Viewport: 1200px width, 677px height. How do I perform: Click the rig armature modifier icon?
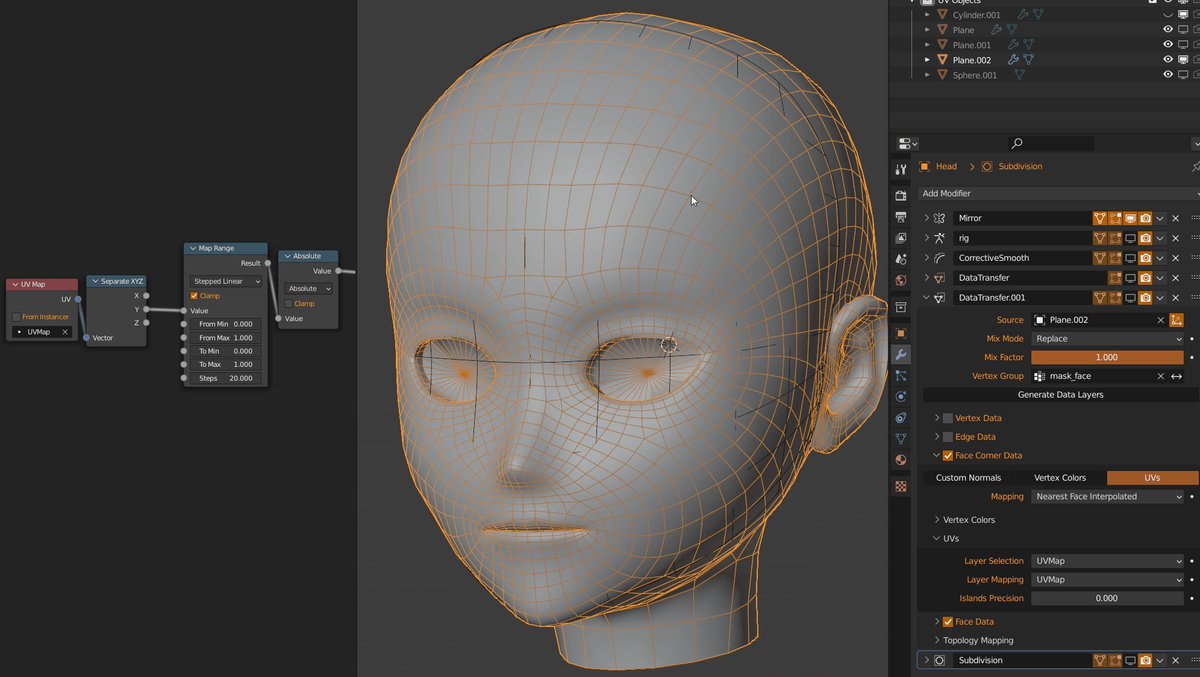click(939, 238)
